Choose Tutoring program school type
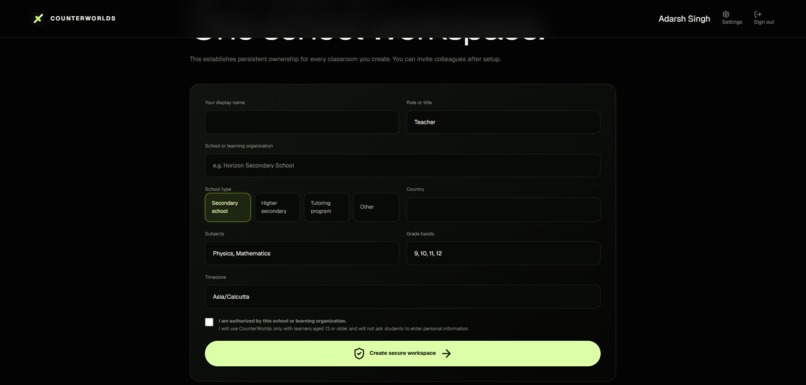 coord(326,207)
